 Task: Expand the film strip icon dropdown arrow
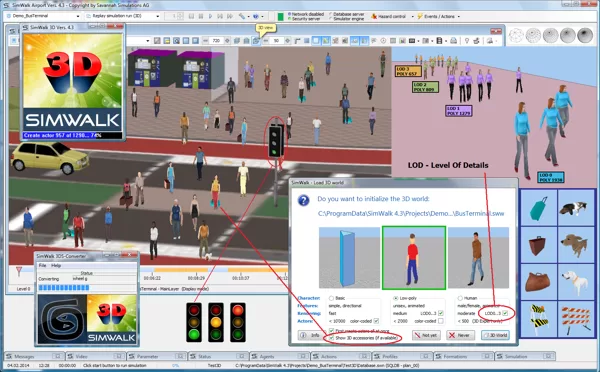[445, 41]
